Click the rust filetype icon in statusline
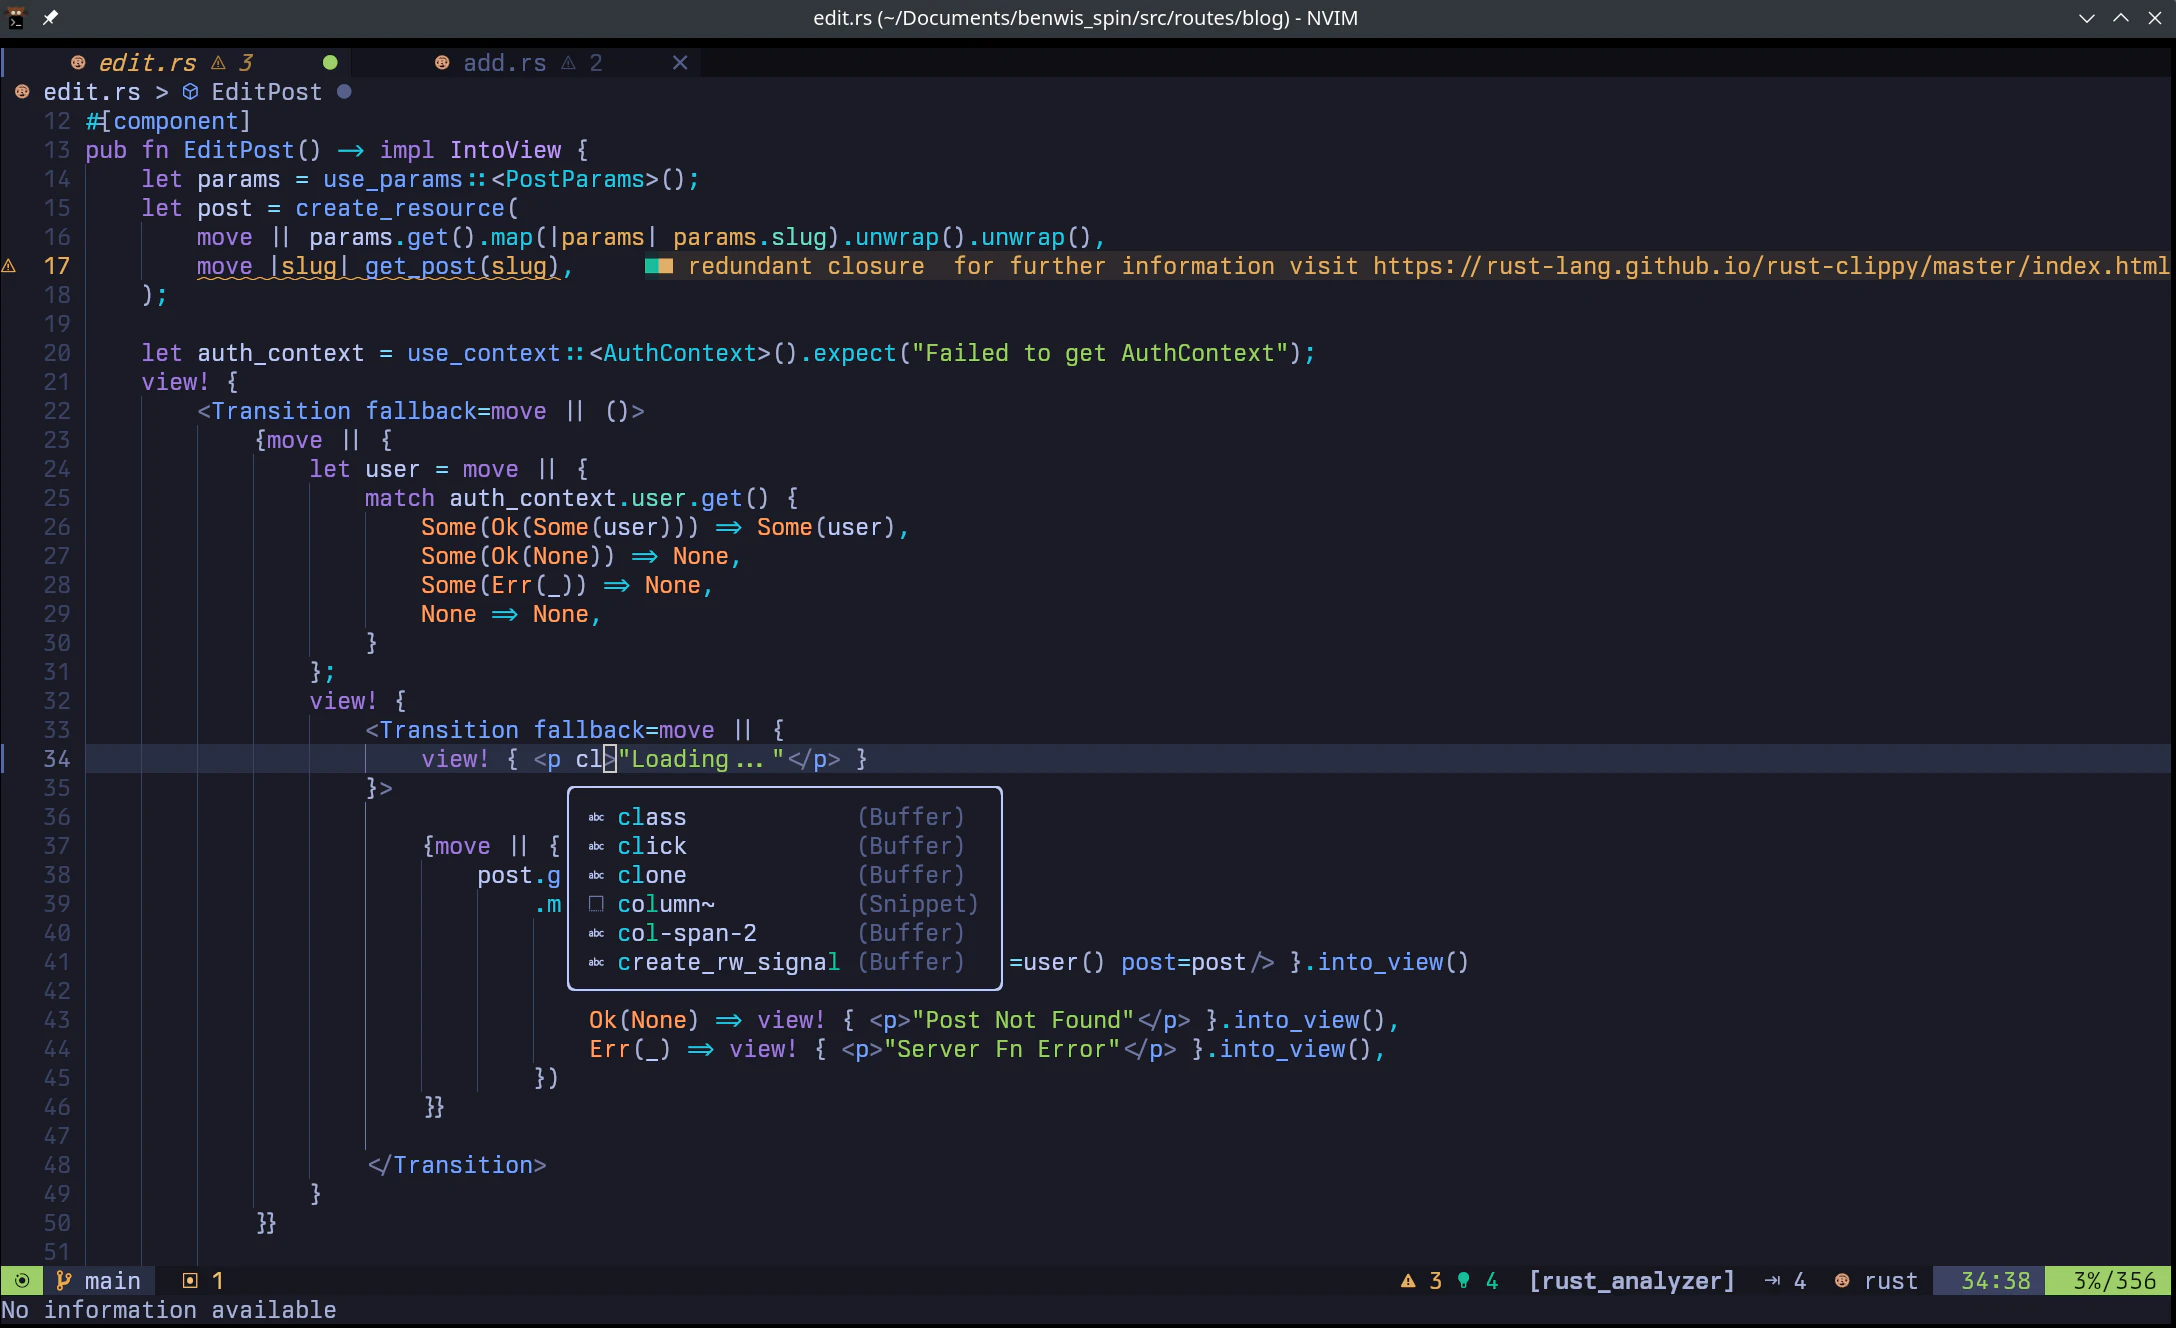The image size is (2176, 1328). coord(1842,1281)
